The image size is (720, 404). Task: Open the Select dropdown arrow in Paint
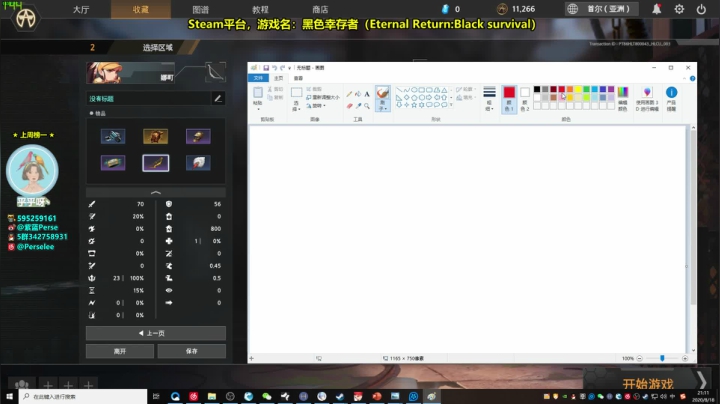click(x=297, y=107)
